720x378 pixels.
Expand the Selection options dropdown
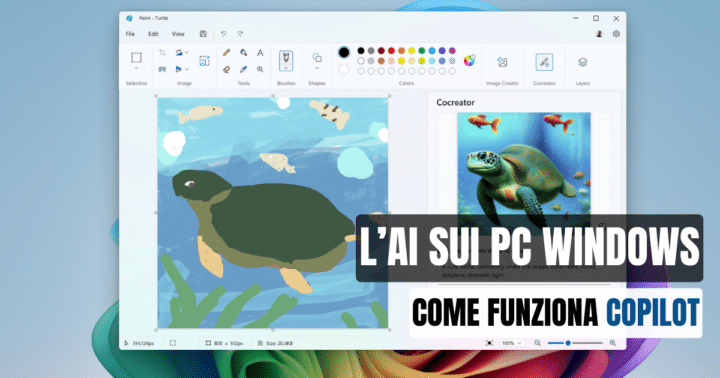pos(136,68)
